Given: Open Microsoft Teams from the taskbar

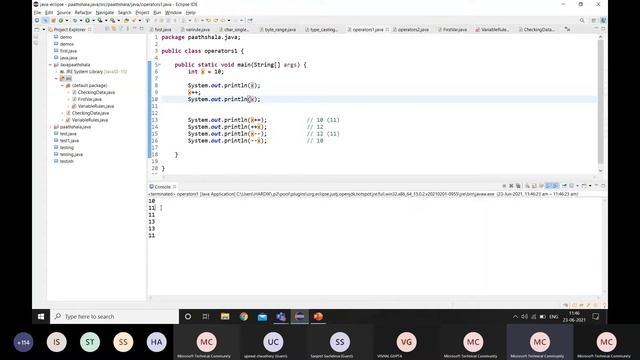Looking at the screenshot, I should 281,316.
